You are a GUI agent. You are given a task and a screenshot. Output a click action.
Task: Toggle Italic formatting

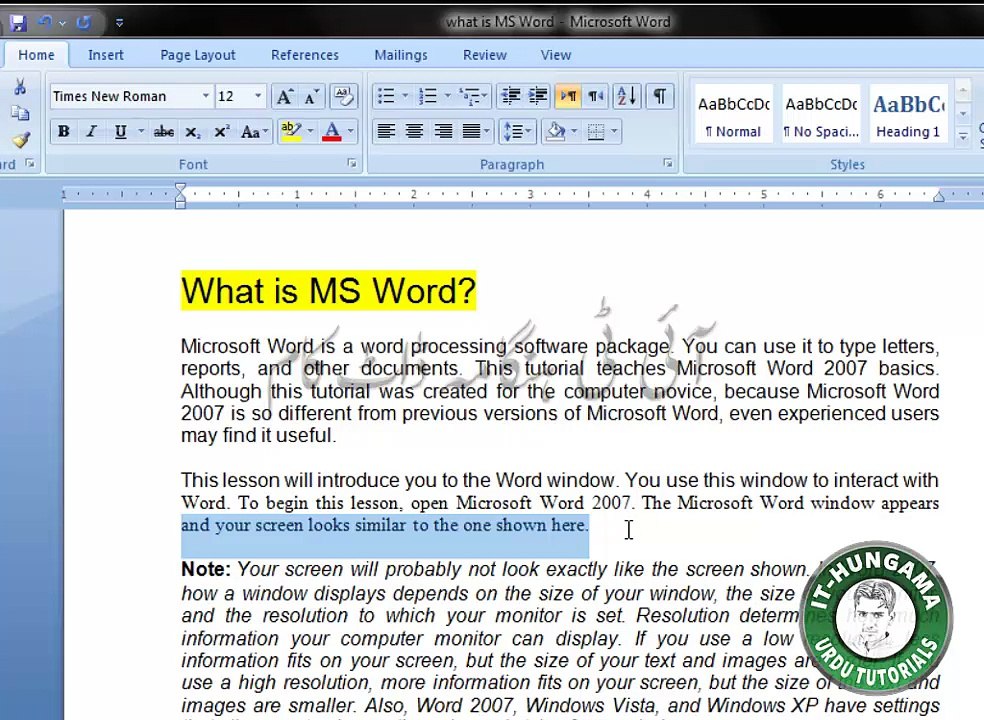(x=92, y=131)
